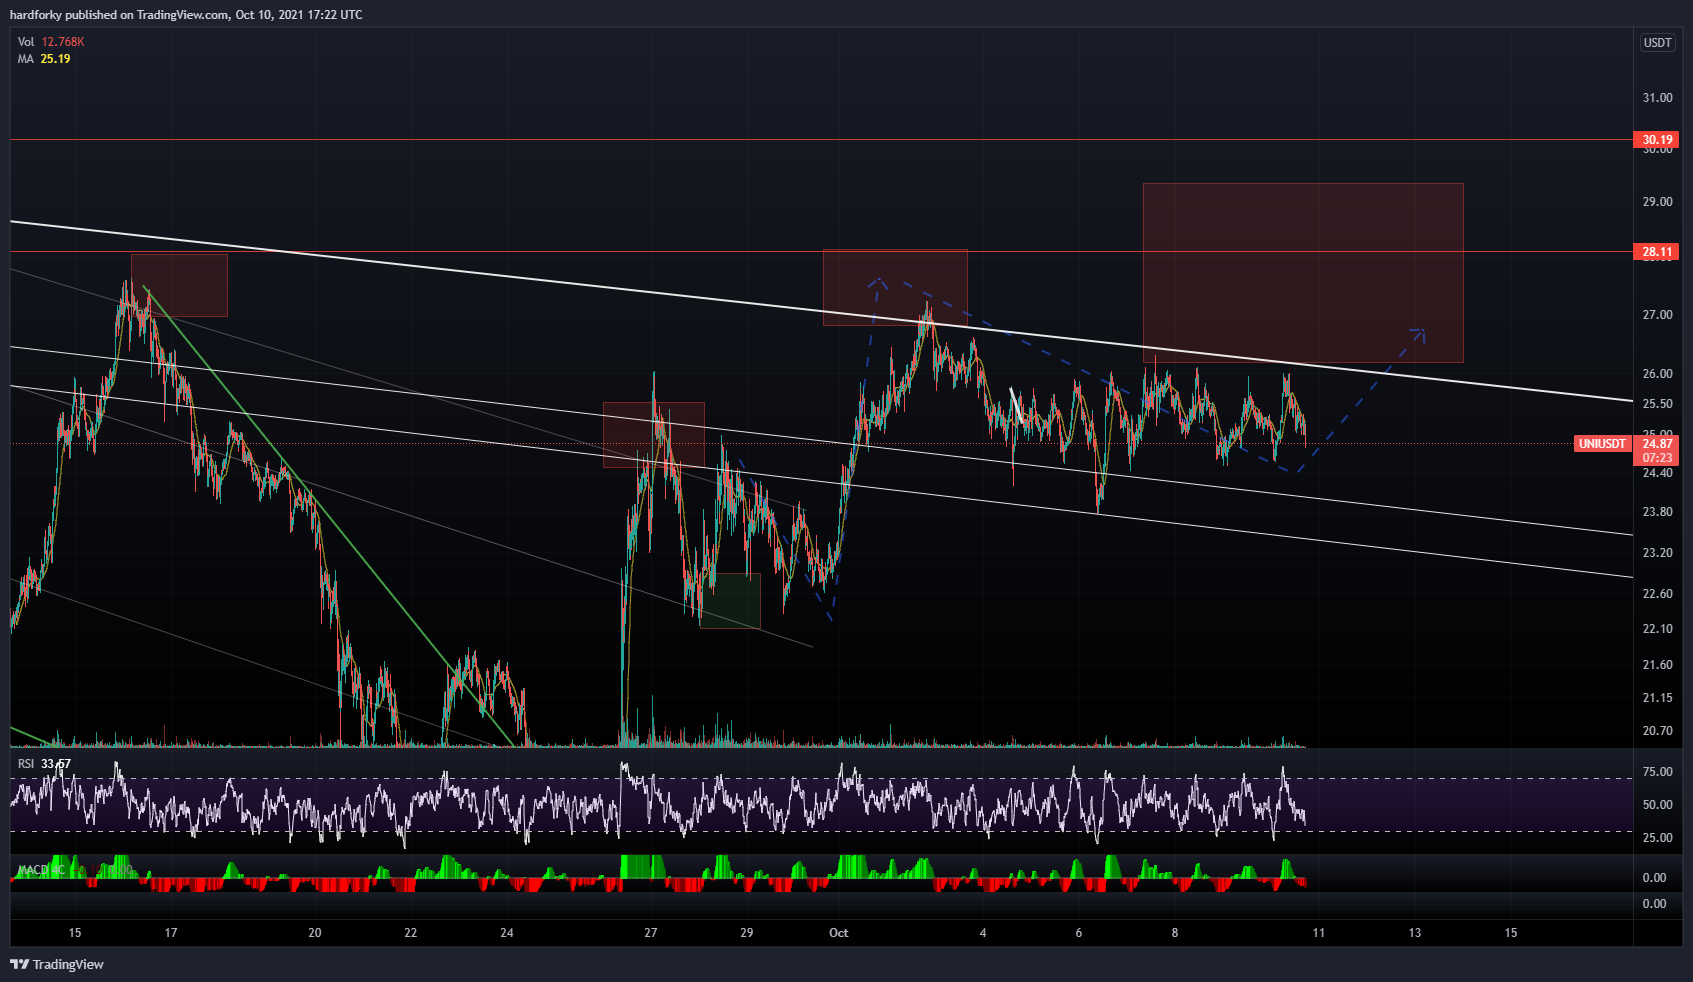1693x982 pixels.
Task: Click the 22.10 price axis label
Action: coord(1657,629)
